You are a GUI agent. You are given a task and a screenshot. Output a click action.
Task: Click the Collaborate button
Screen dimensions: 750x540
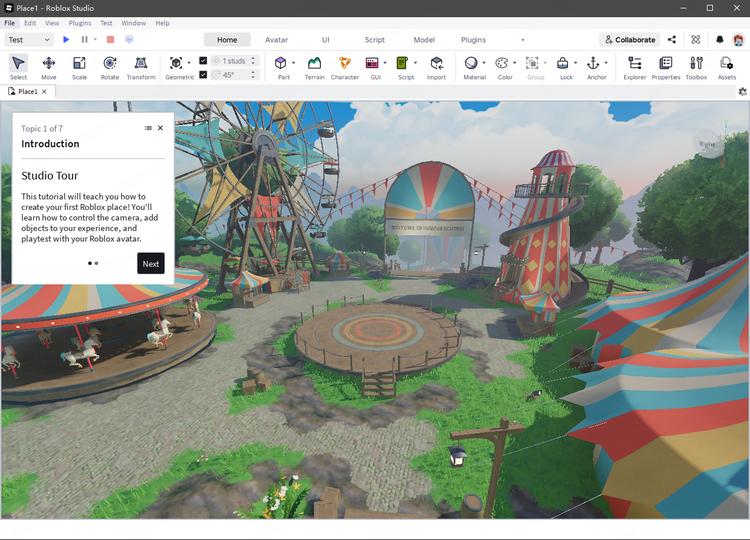(629, 40)
